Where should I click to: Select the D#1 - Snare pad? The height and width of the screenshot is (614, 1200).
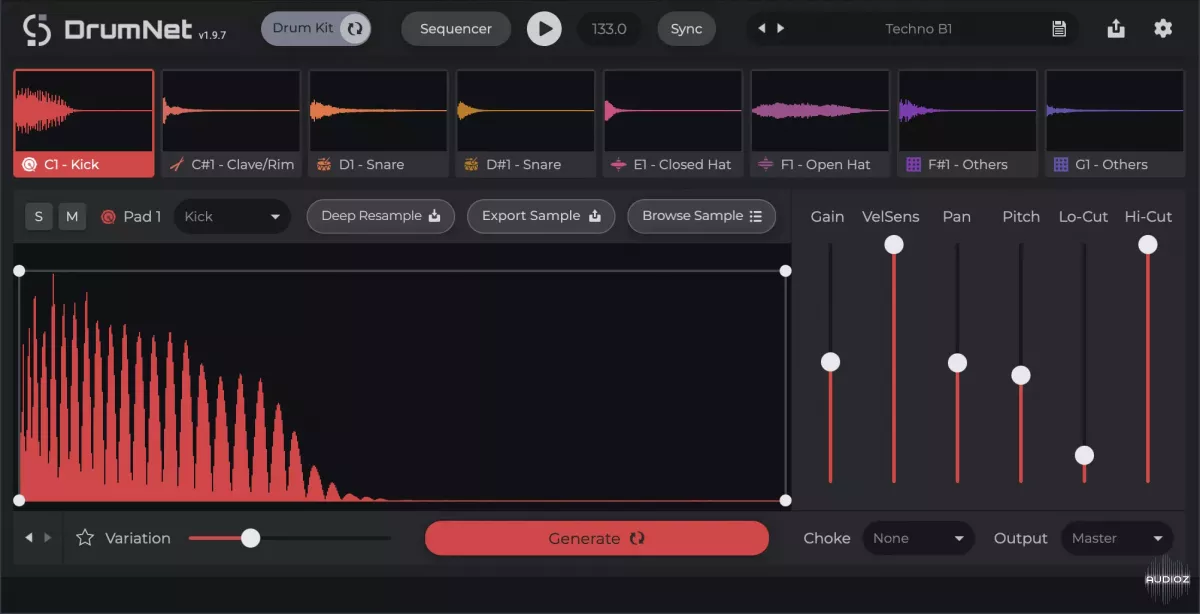point(525,123)
